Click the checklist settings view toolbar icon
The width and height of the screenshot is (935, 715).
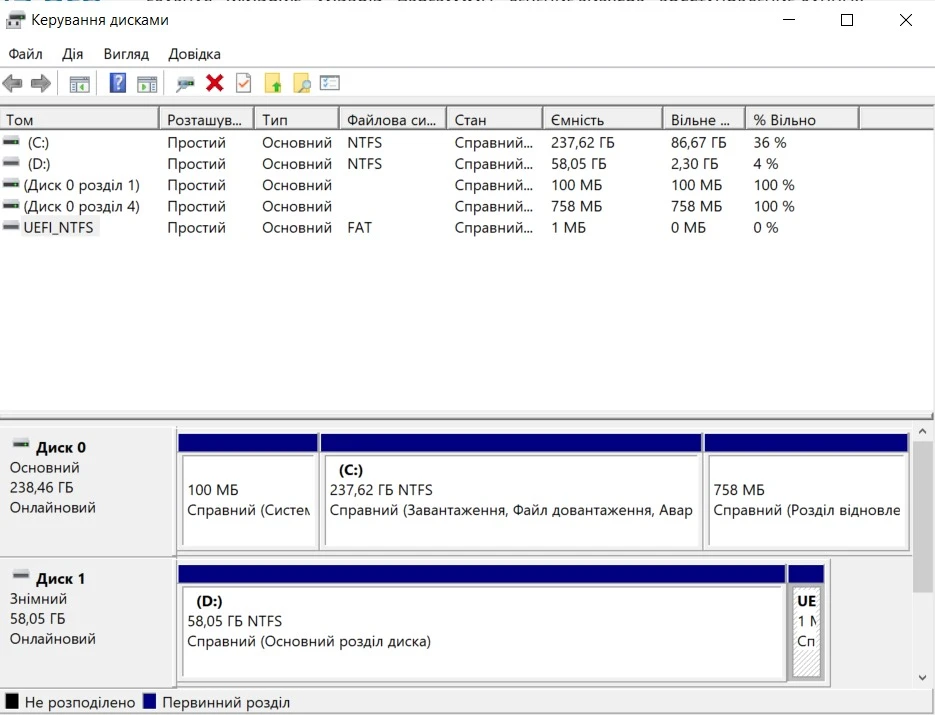coord(330,84)
